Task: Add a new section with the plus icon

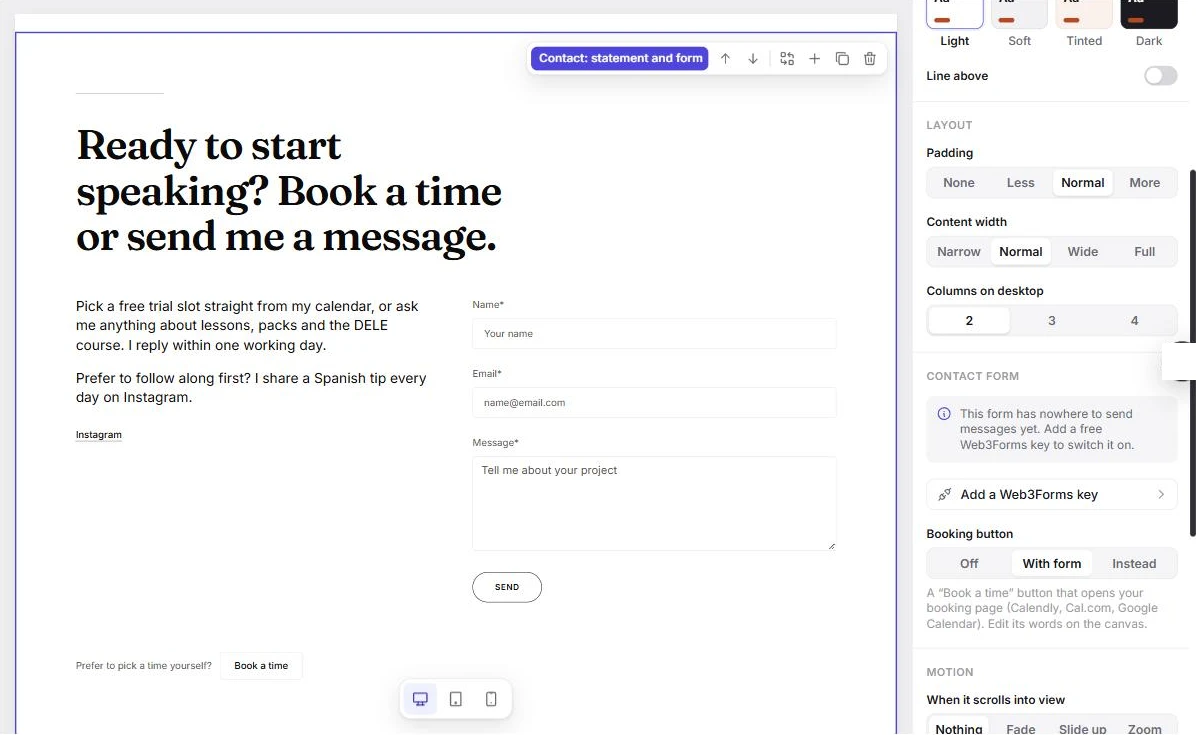Action: [815, 59]
